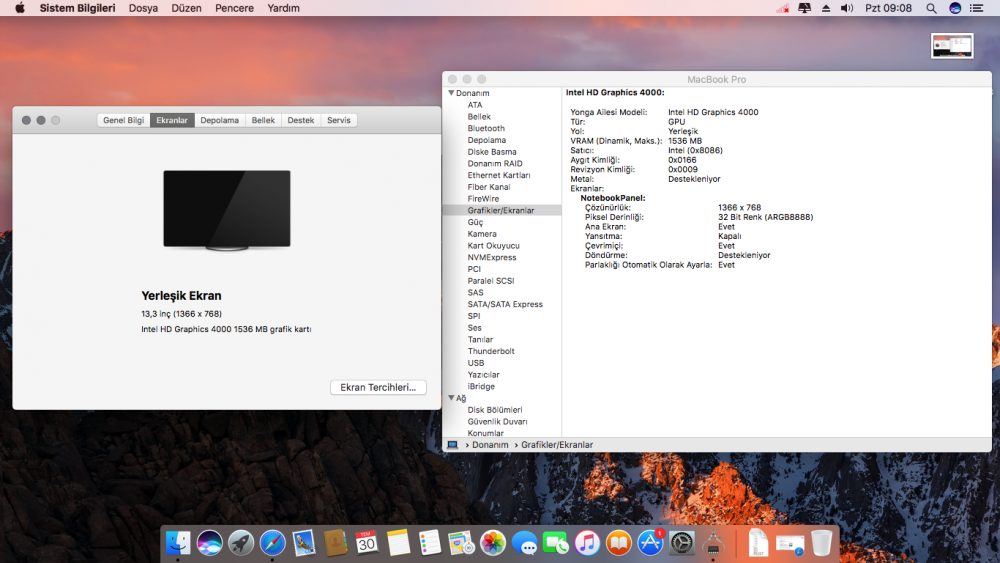The height and width of the screenshot is (563, 1000).
Task: Select Grafikler/Ekranlar in the sidebar
Action: (502, 210)
